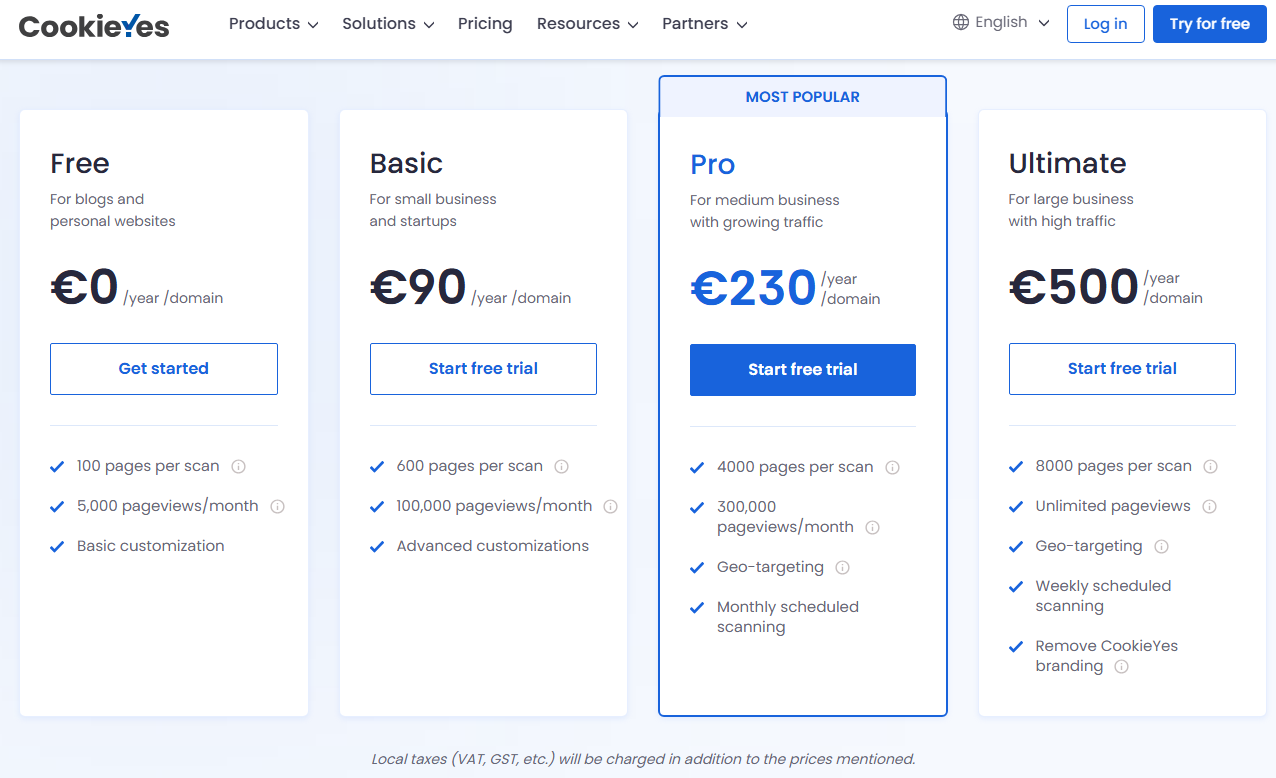1276x778 pixels.
Task: Click info icon next to Unlimited pageviews
Action: coord(1210,506)
